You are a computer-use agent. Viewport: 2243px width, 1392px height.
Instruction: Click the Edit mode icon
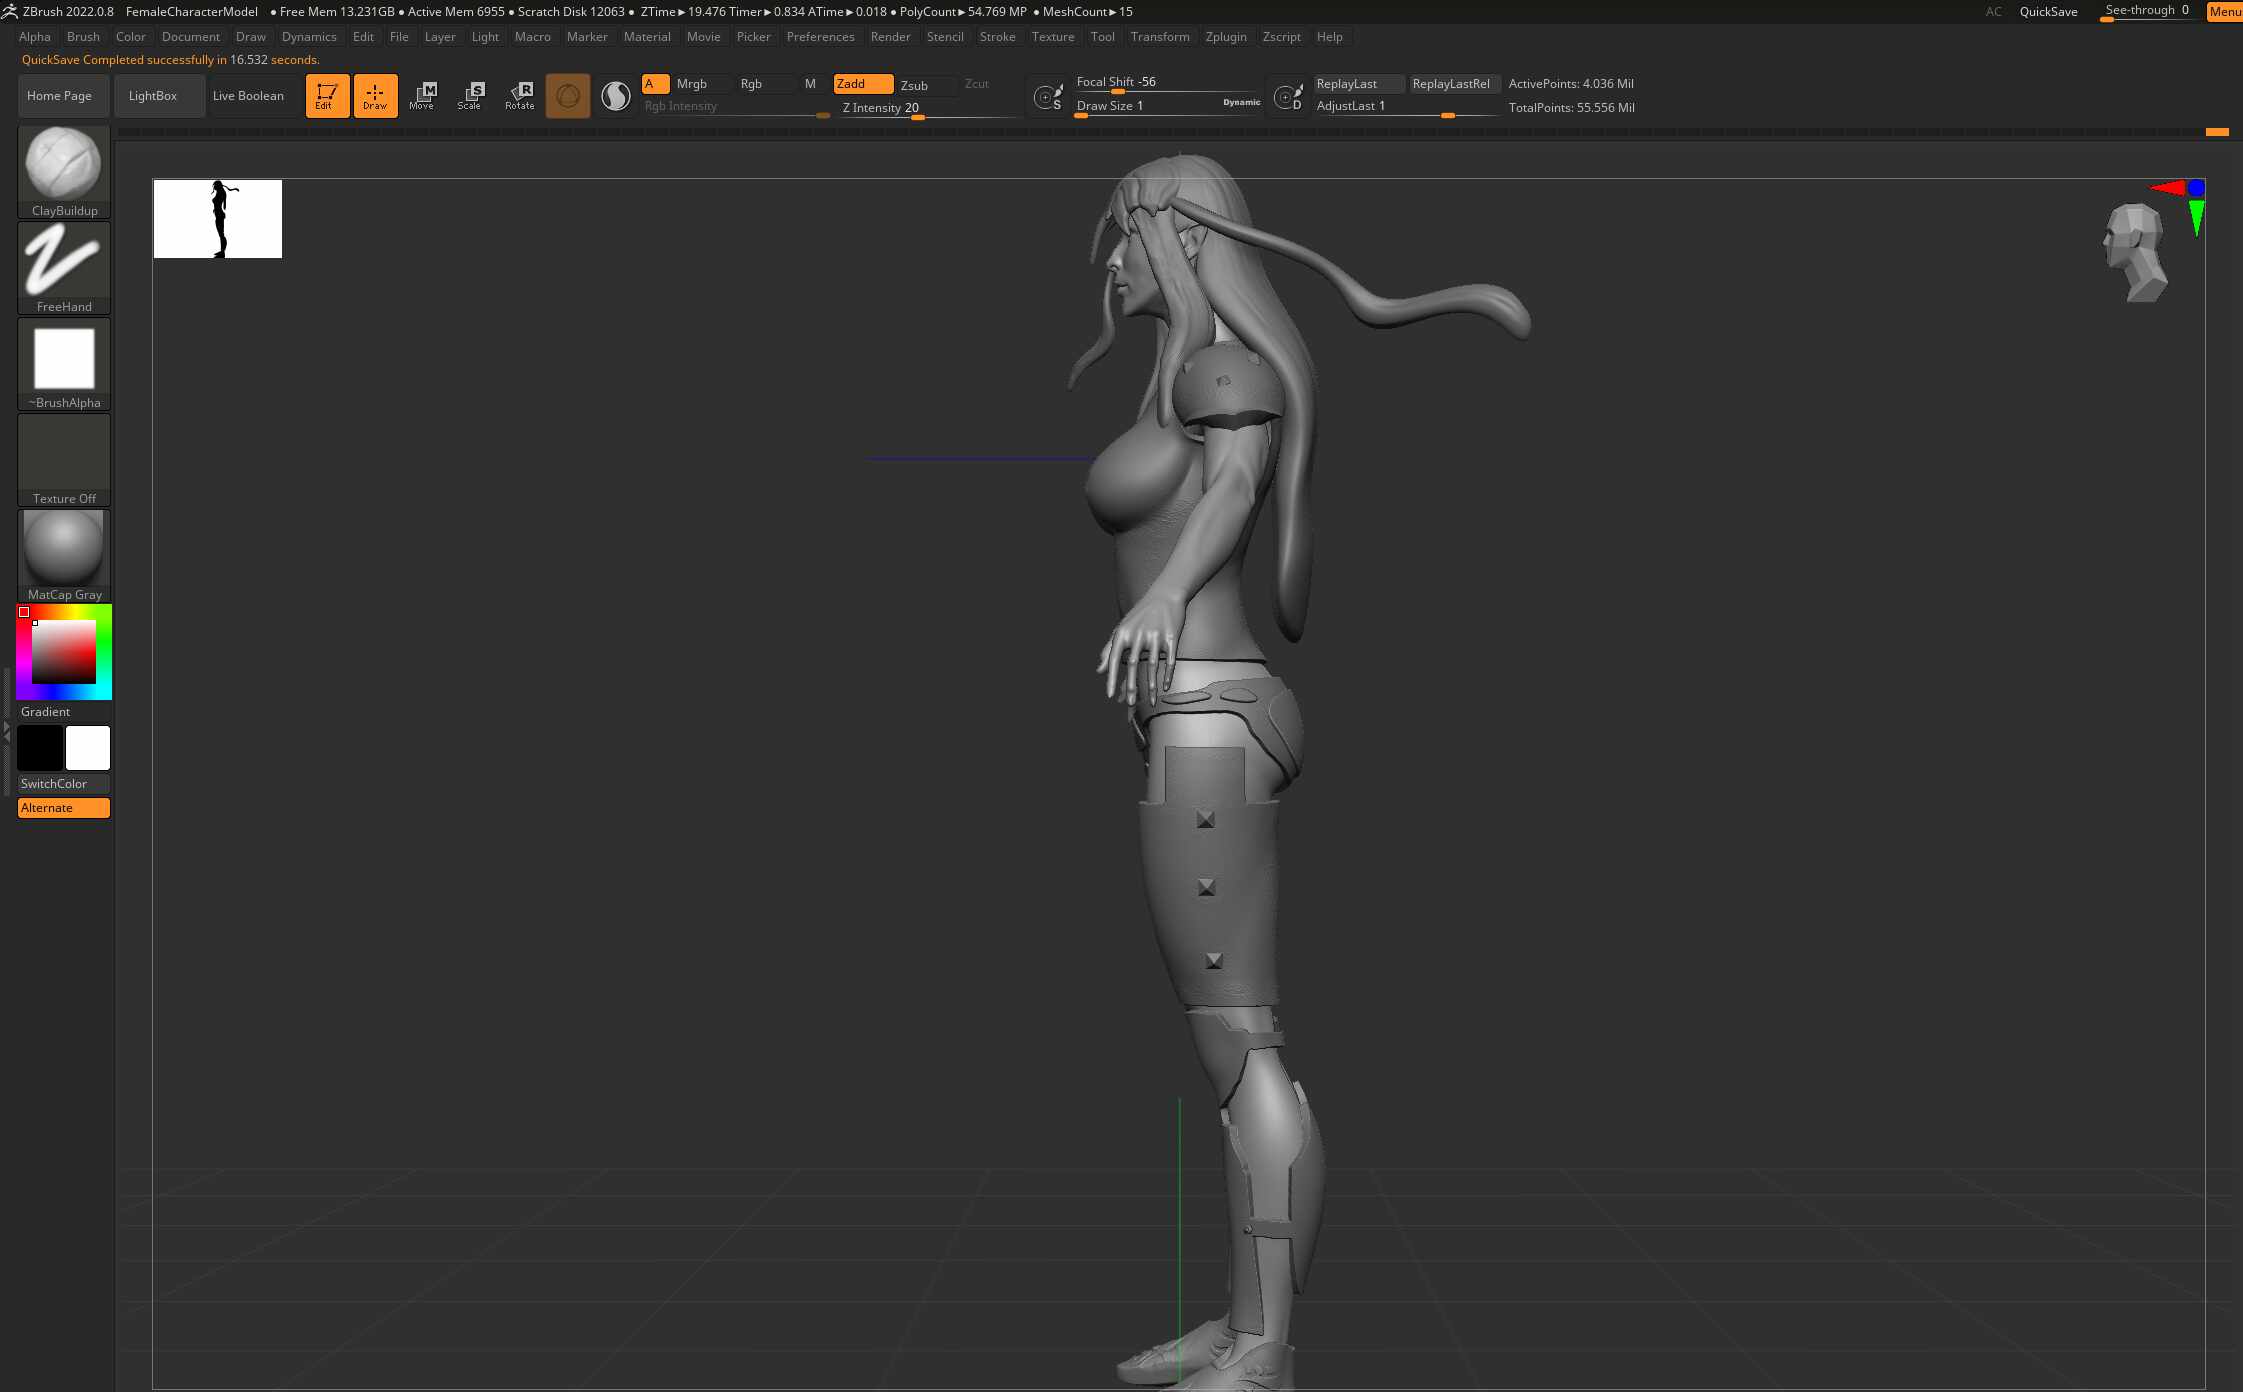pyautogui.click(x=327, y=96)
